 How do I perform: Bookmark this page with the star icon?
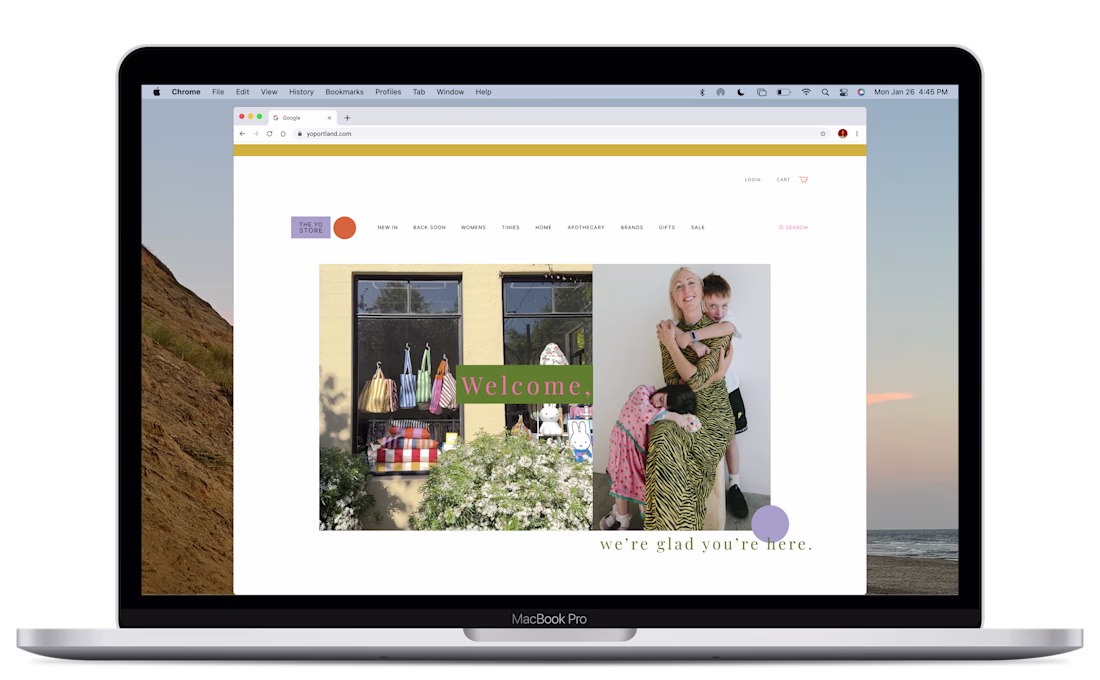coord(823,133)
